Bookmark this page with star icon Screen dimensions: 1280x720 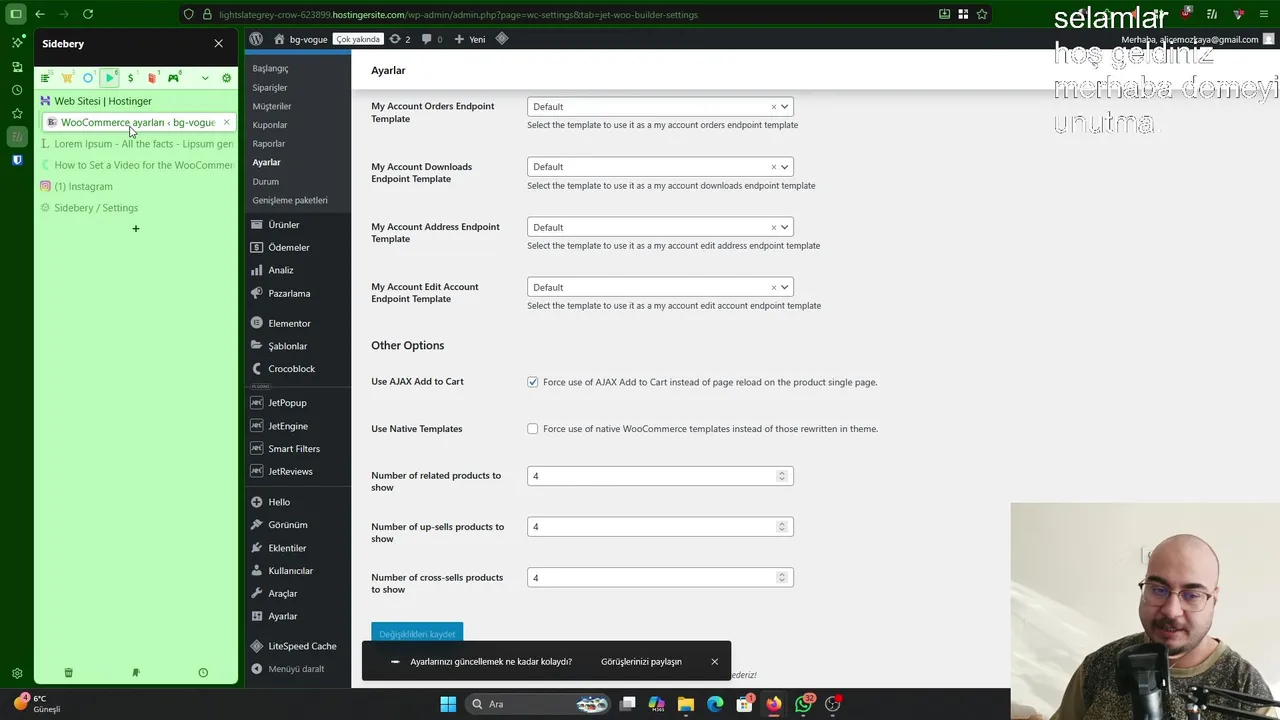pyautogui.click(x=982, y=14)
